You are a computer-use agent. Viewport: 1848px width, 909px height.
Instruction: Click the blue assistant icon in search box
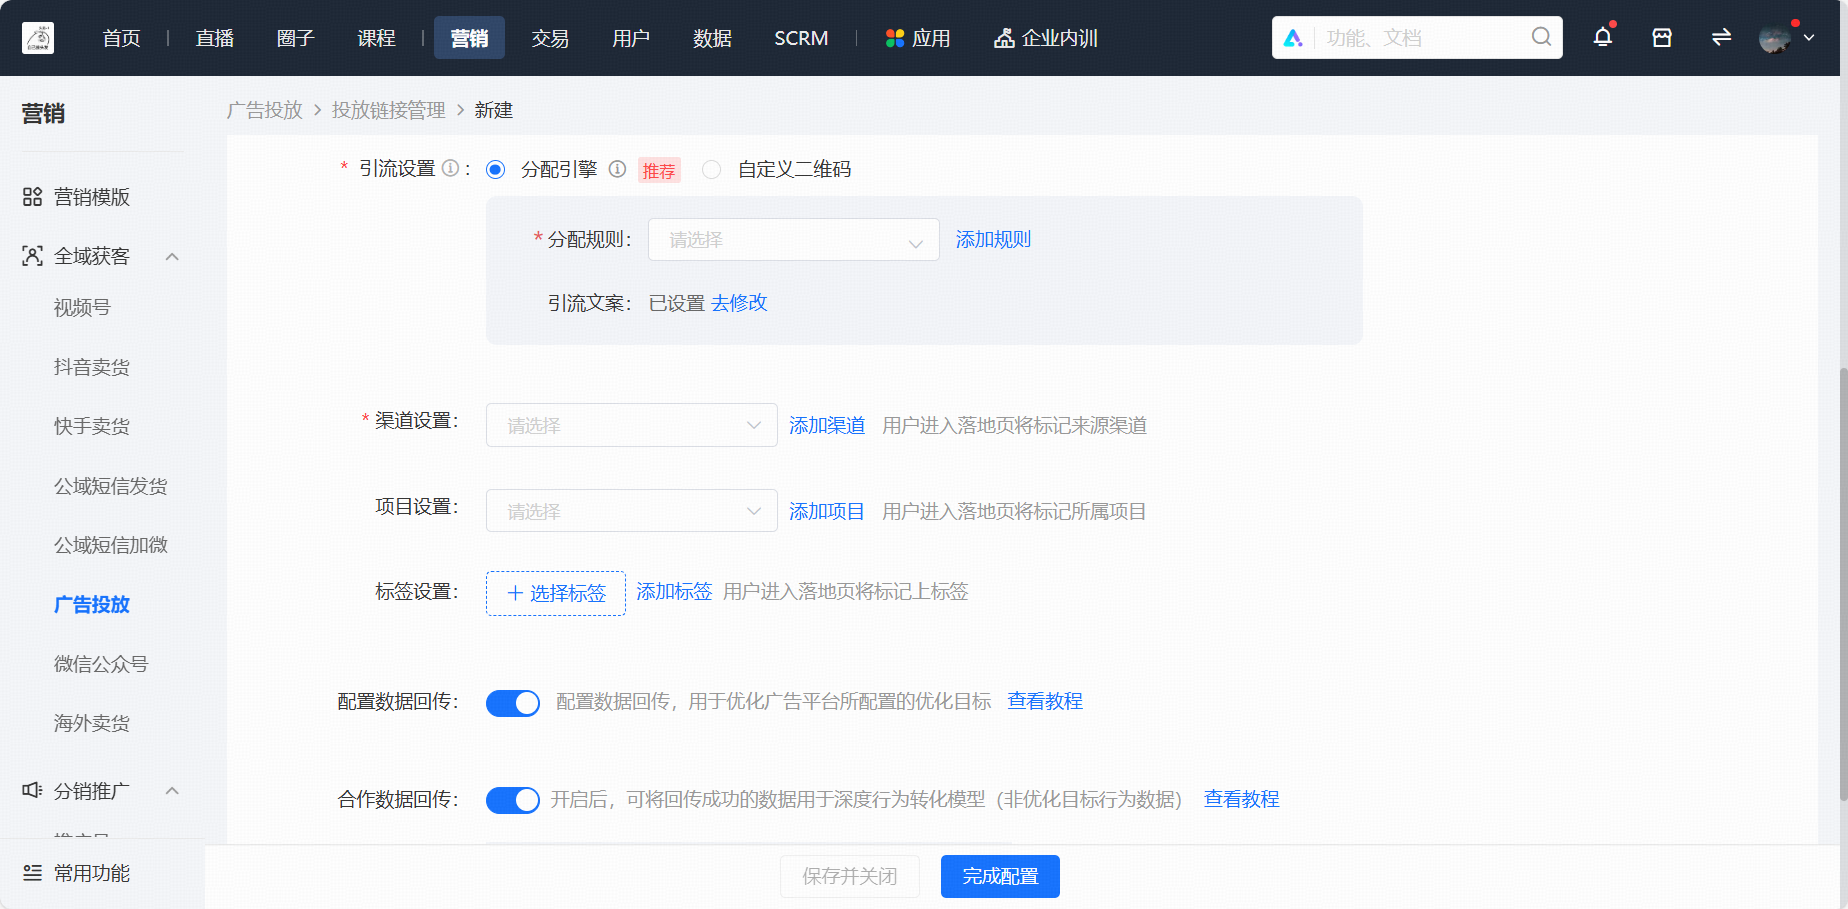(1293, 38)
